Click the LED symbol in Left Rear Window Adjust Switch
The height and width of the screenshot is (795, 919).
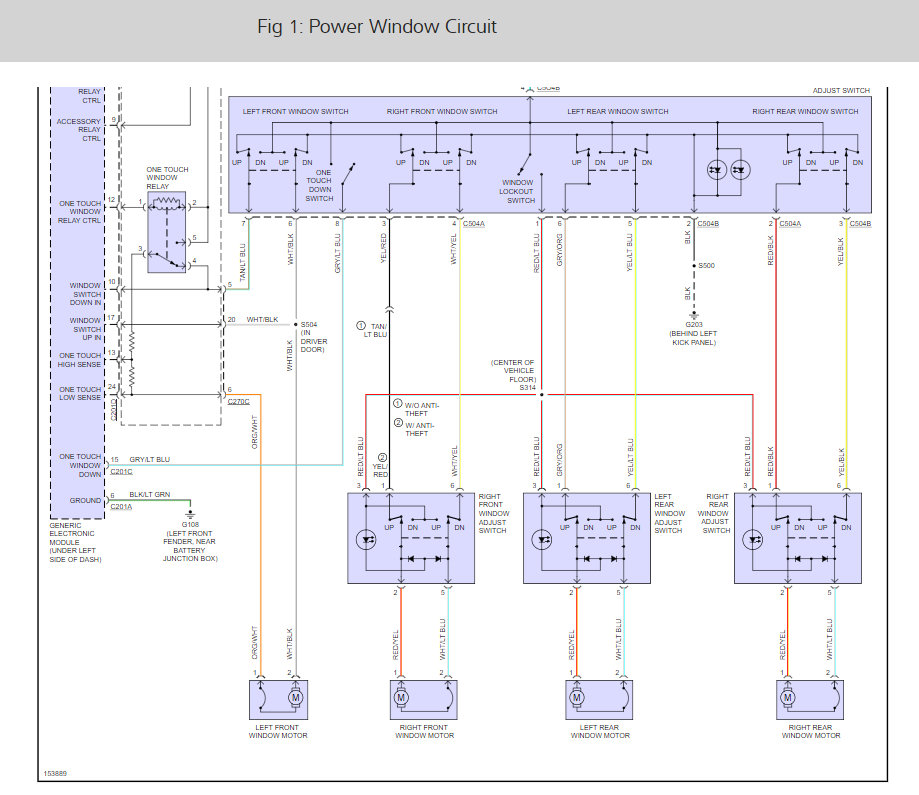click(542, 539)
